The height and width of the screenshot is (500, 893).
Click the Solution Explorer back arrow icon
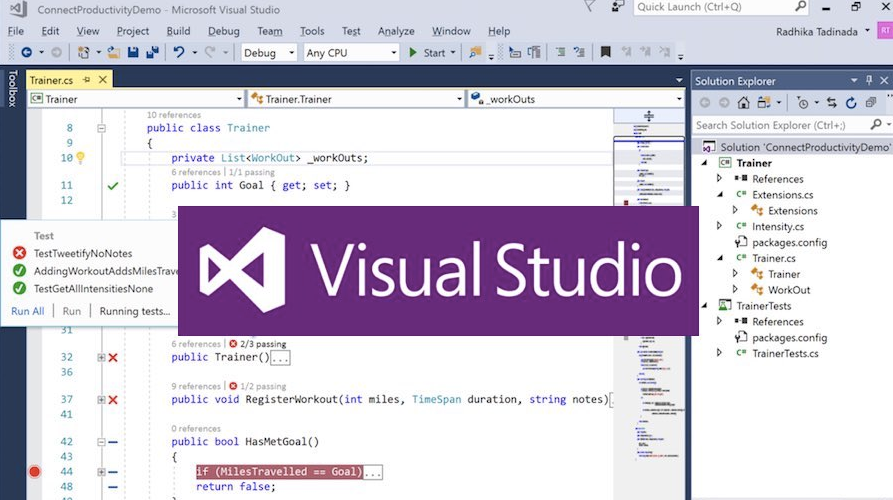(704, 103)
